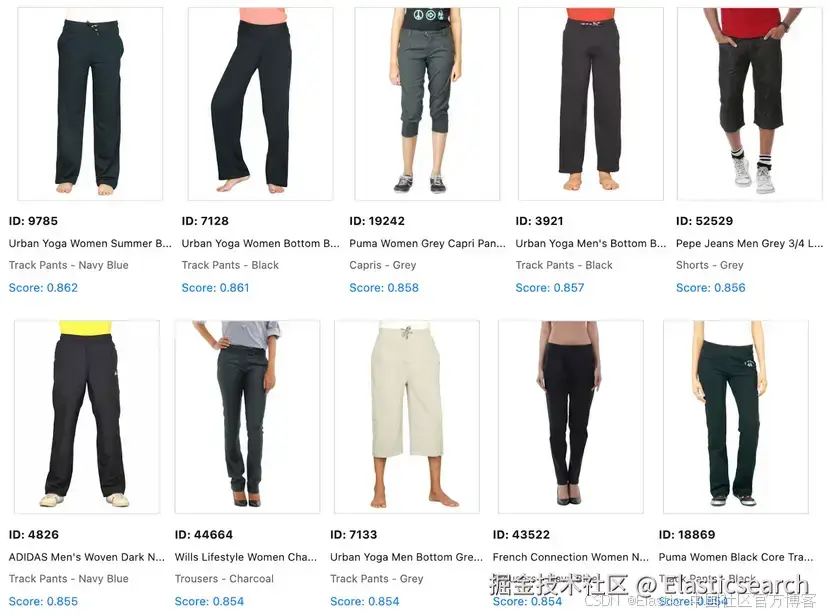
Task: Open the Puma Women Black Core track pants image
Action: pos(736,416)
